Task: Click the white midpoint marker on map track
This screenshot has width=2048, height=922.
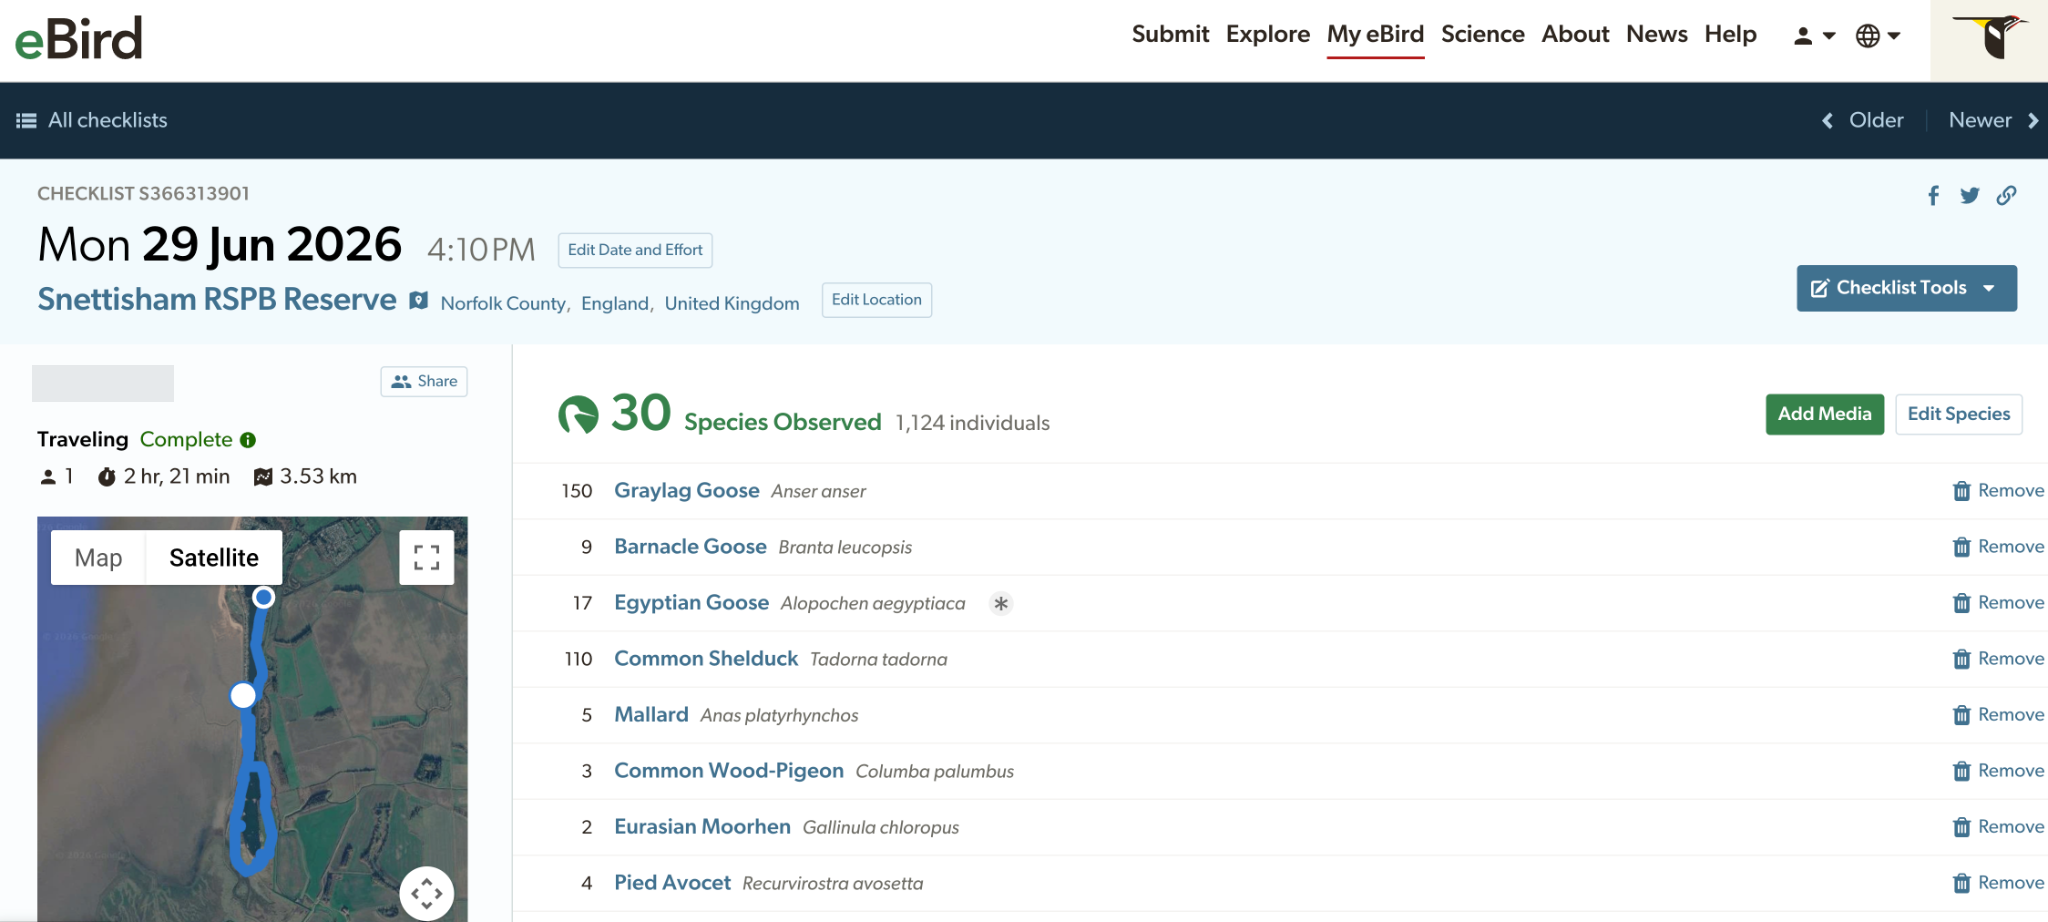Action: pos(243,696)
